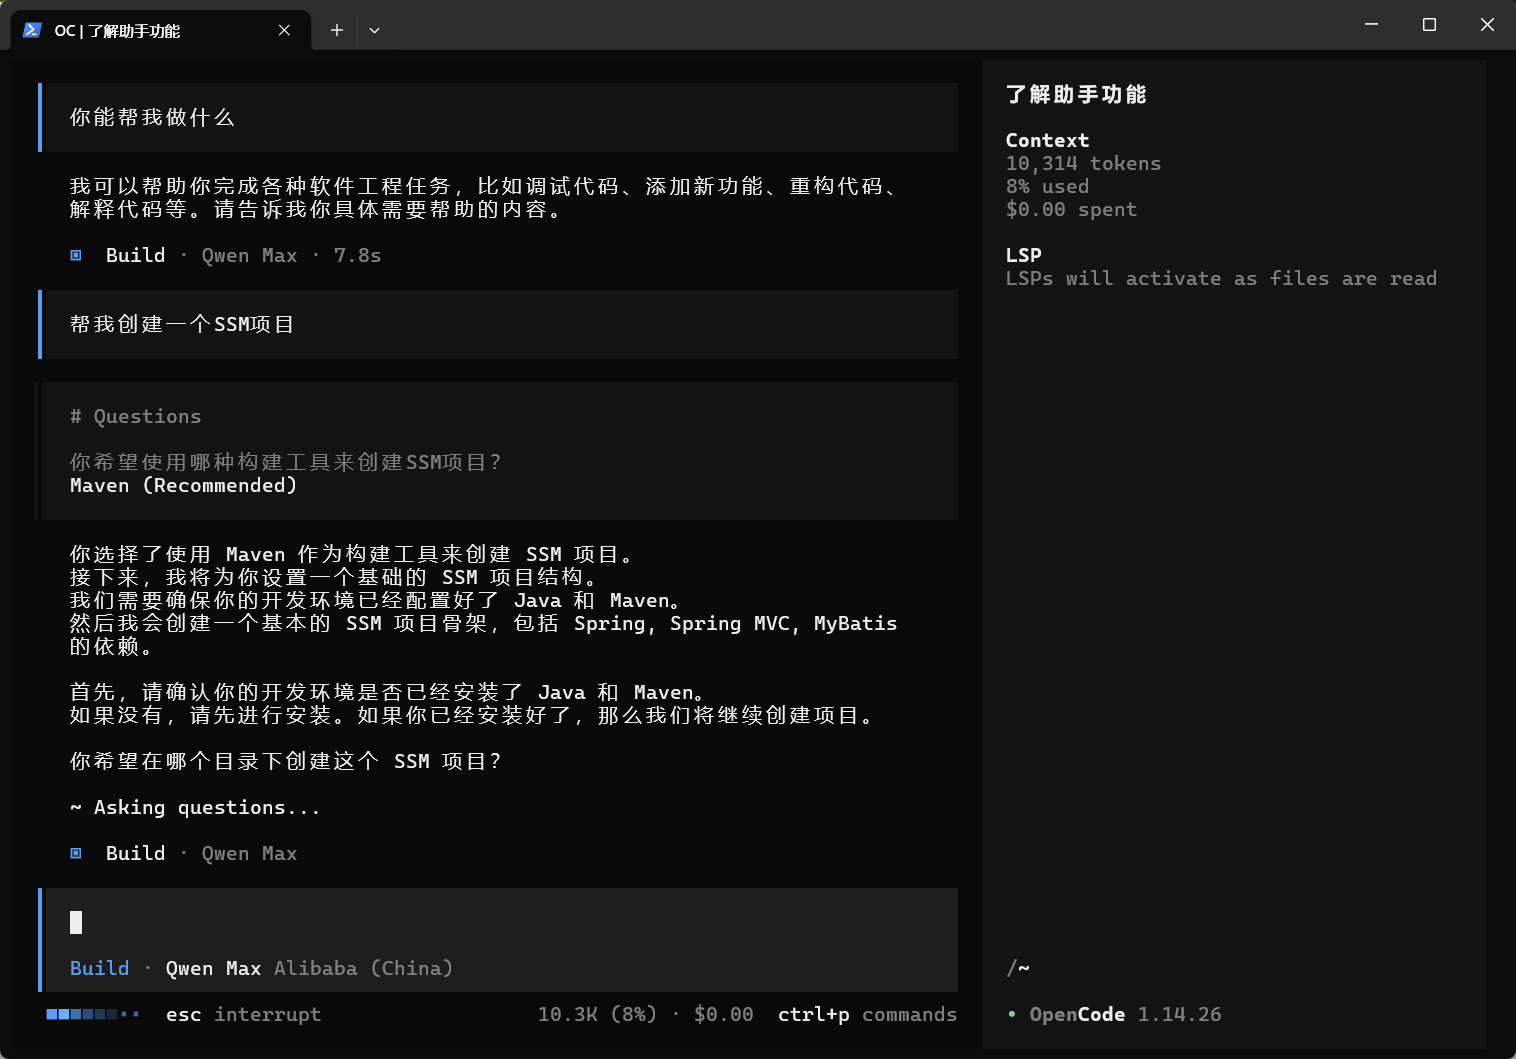Image resolution: width=1516 pixels, height=1059 pixels.
Task: Click the Qwen Max model name in the first response
Action: 249,255
